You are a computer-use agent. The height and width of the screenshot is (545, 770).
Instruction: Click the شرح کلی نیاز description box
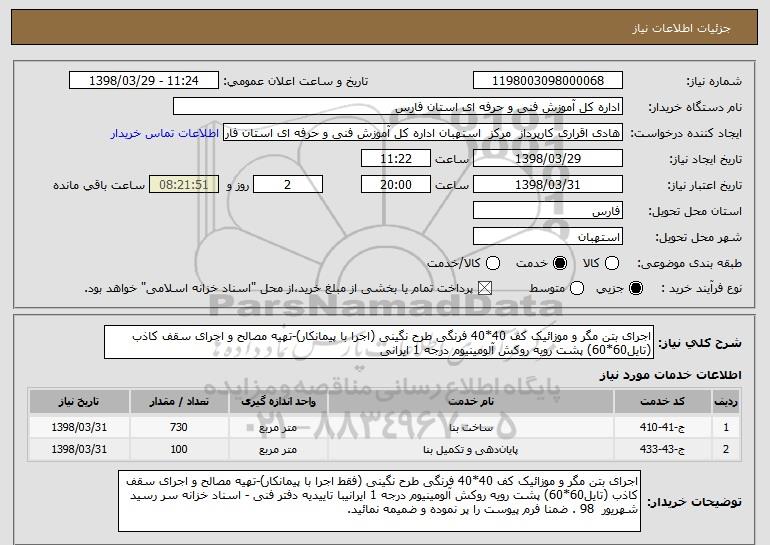[379, 342]
